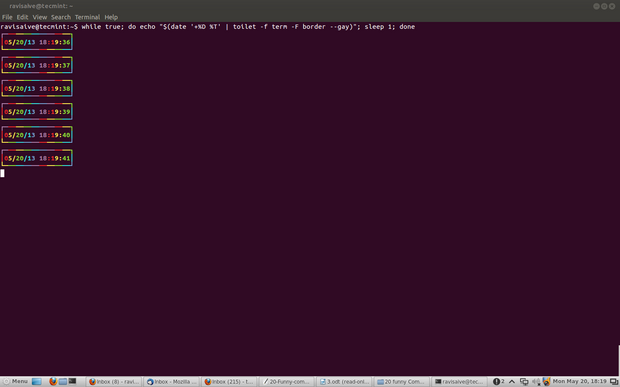Click the terminal cursor block
The height and width of the screenshot is (387, 620).
click(2, 173)
